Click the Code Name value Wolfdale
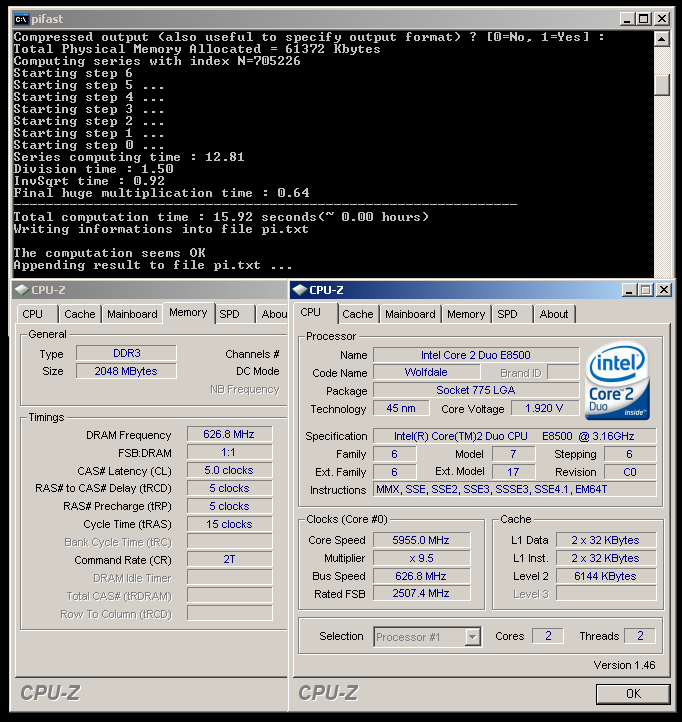 (426, 372)
